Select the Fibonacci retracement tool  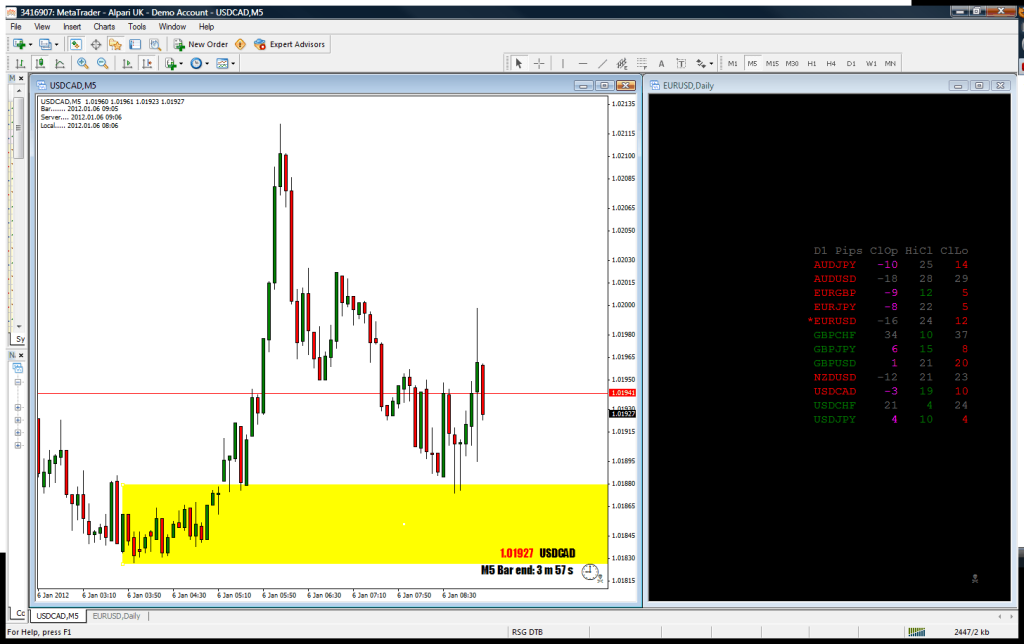642,63
